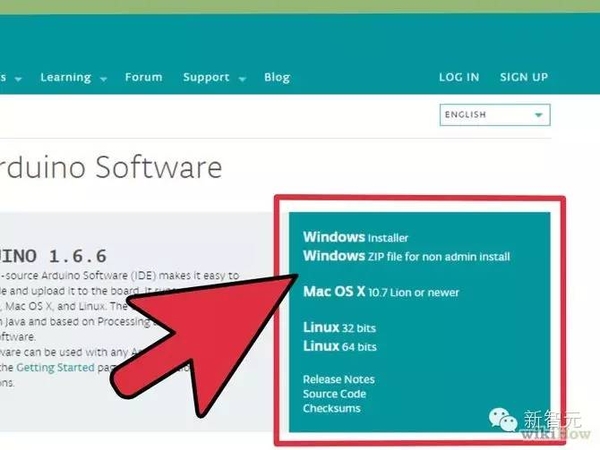
Task: Open the Release Notes link
Action: click(339, 379)
